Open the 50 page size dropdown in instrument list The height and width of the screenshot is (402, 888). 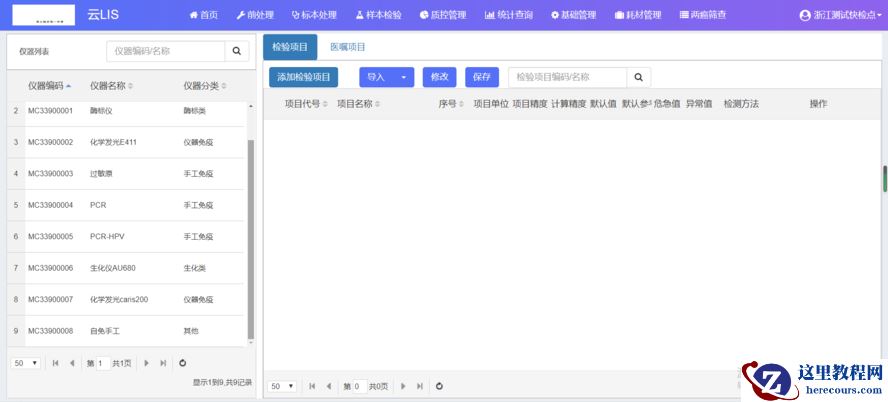(x=26, y=363)
